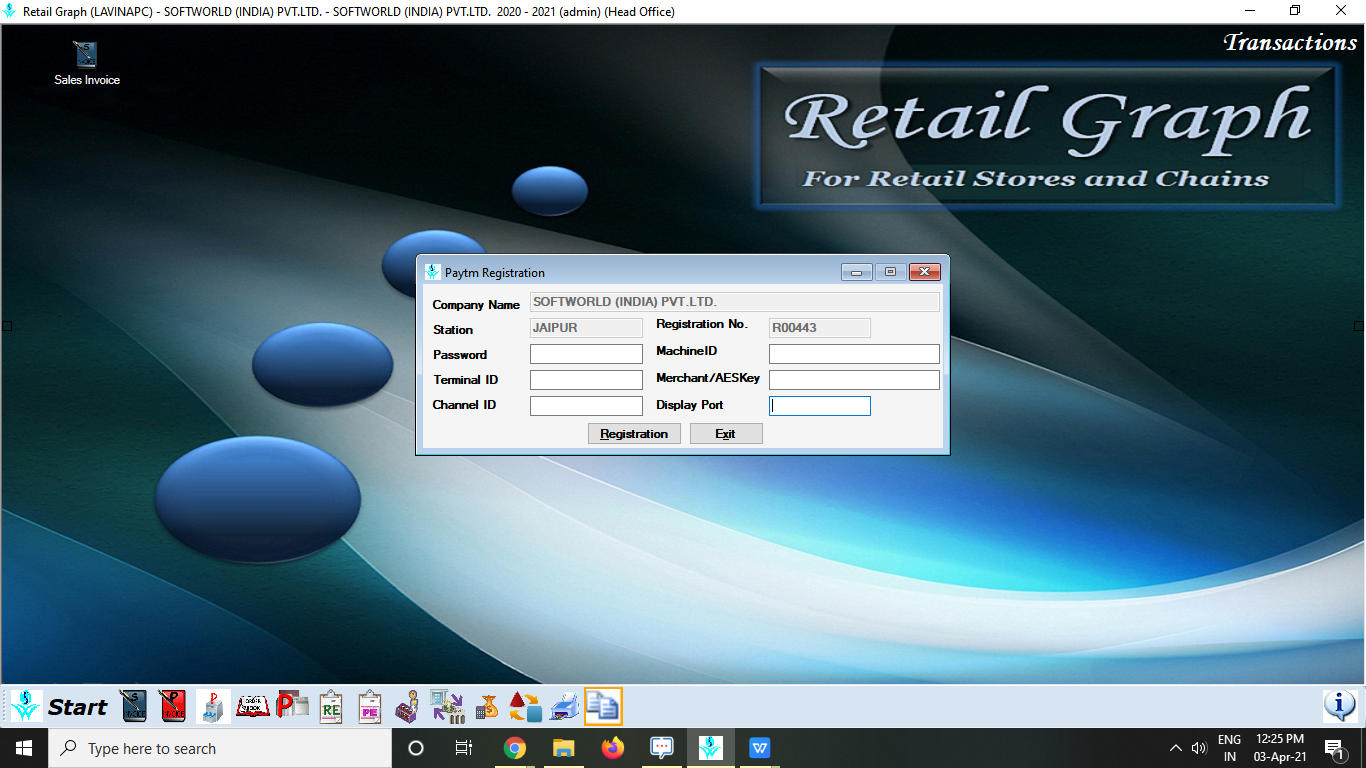Launch Firefox from the taskbar

613,748
